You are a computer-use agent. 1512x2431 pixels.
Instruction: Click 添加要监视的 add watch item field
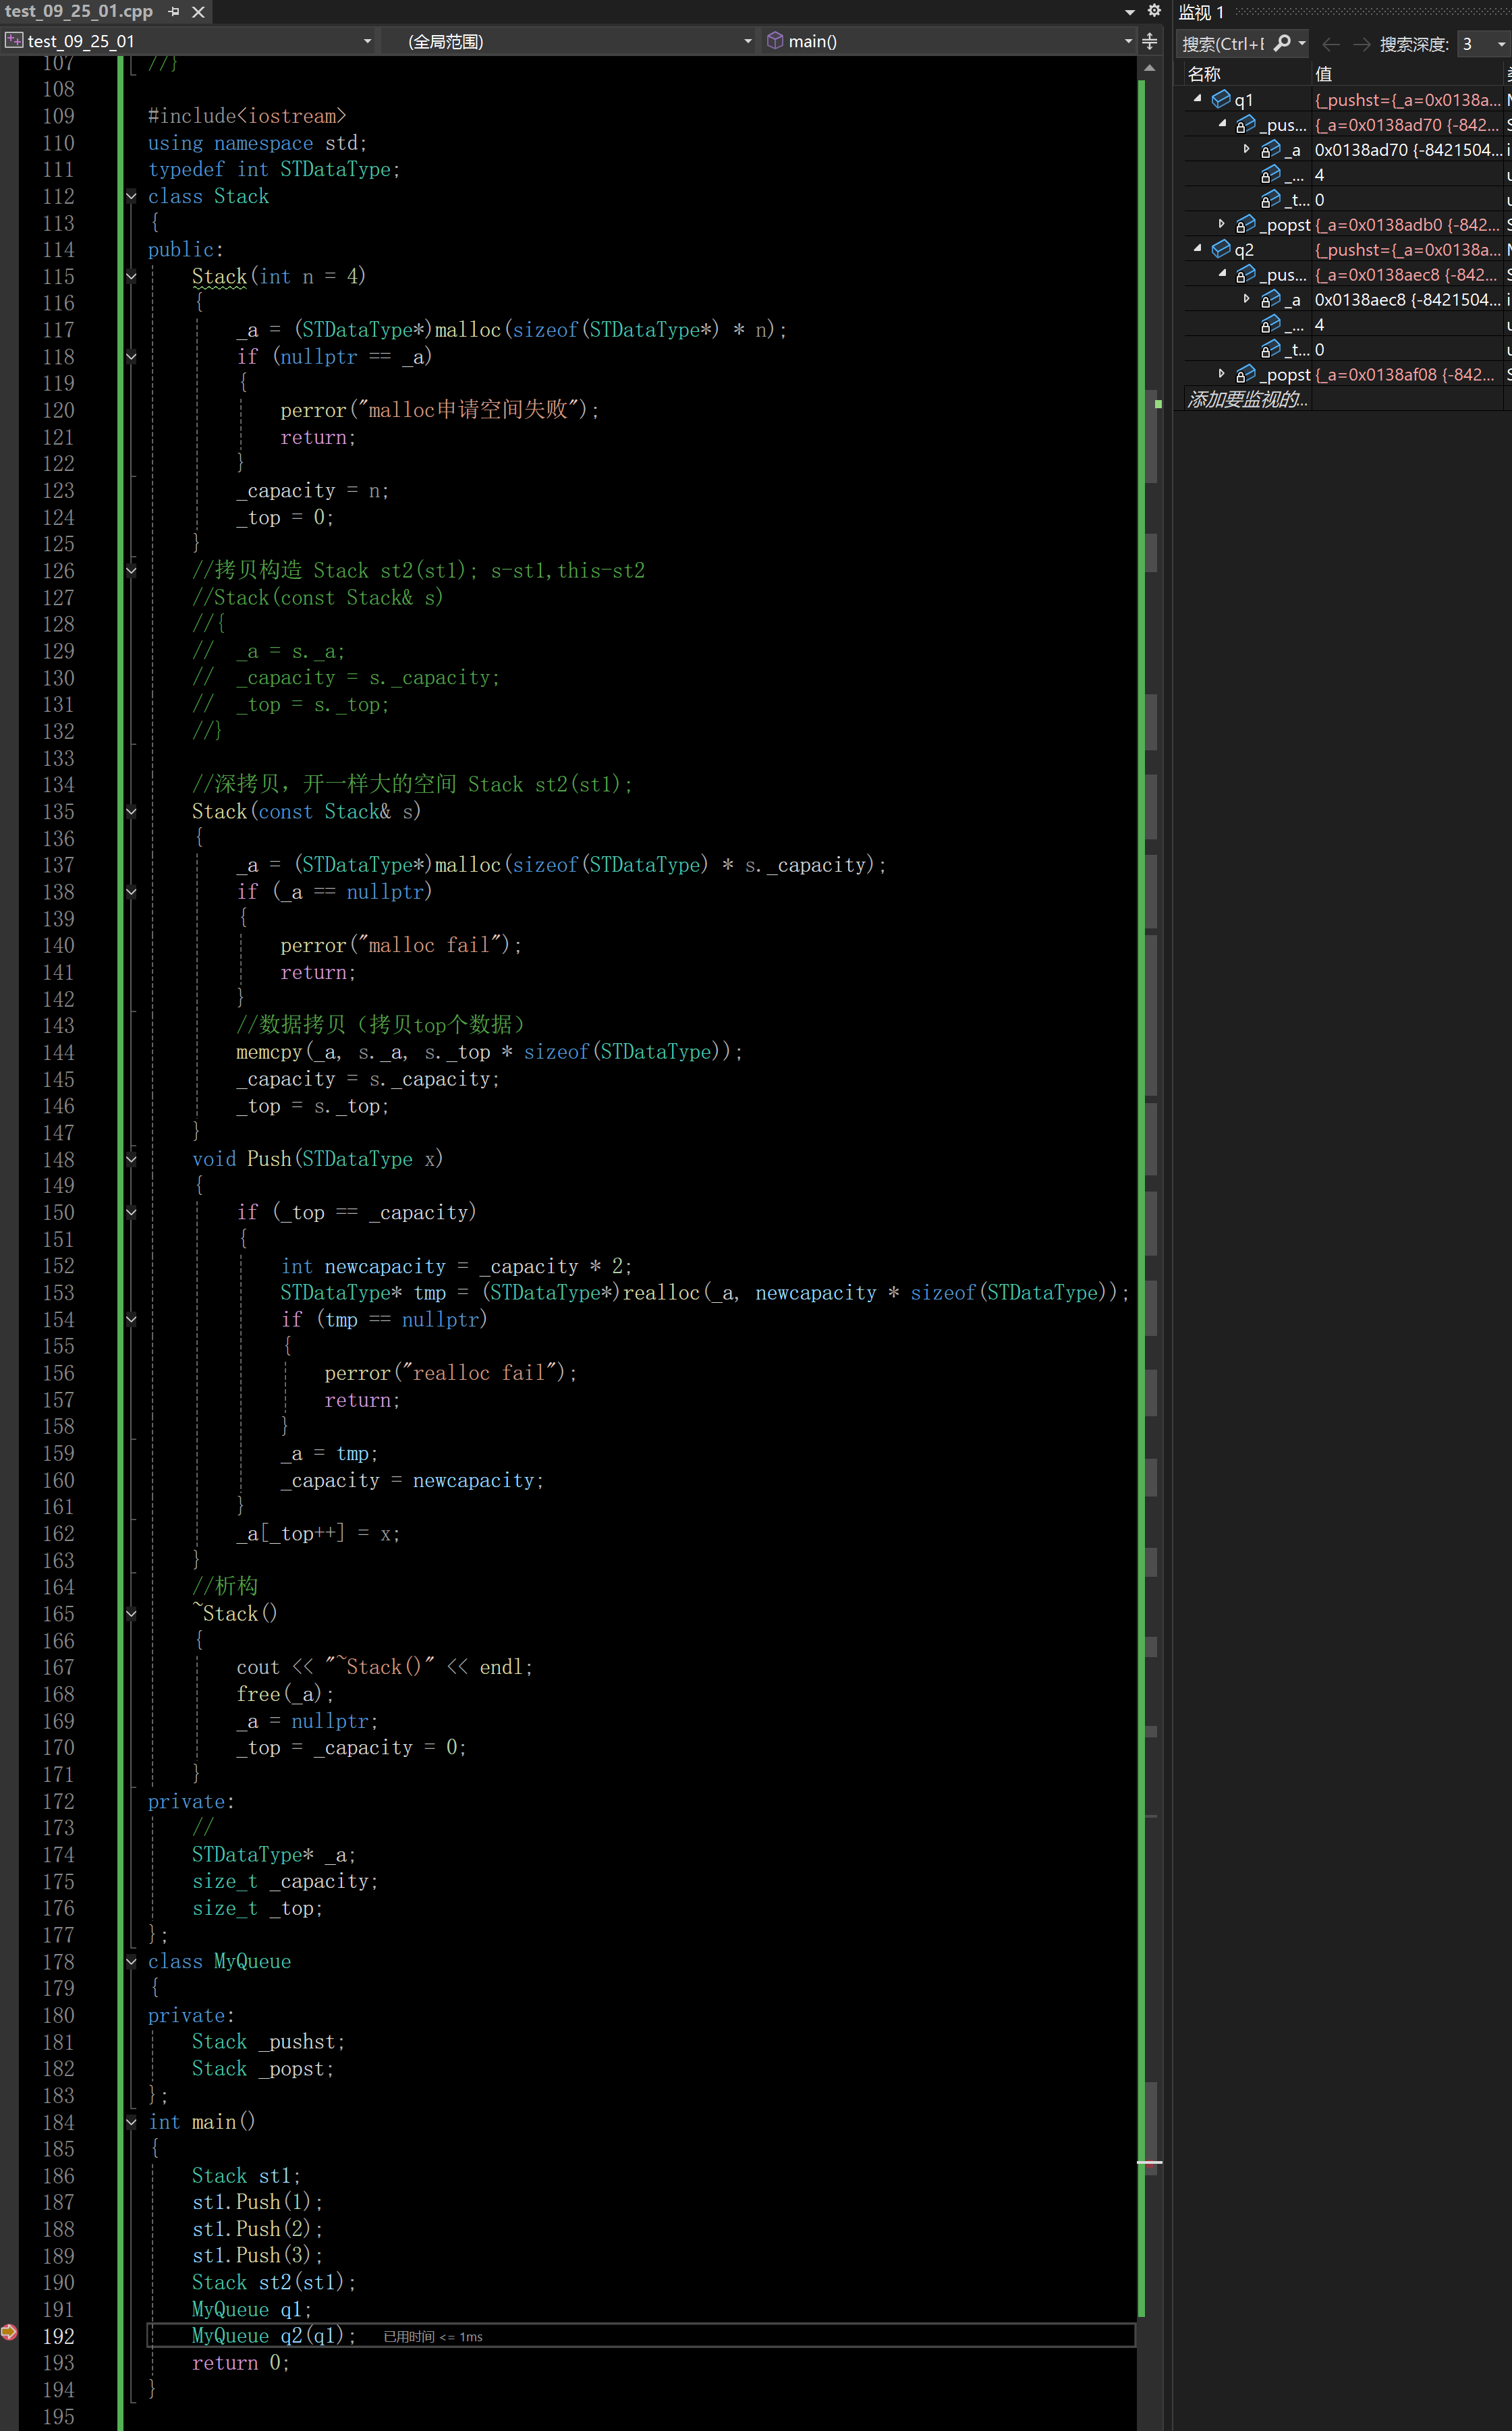1247,399
